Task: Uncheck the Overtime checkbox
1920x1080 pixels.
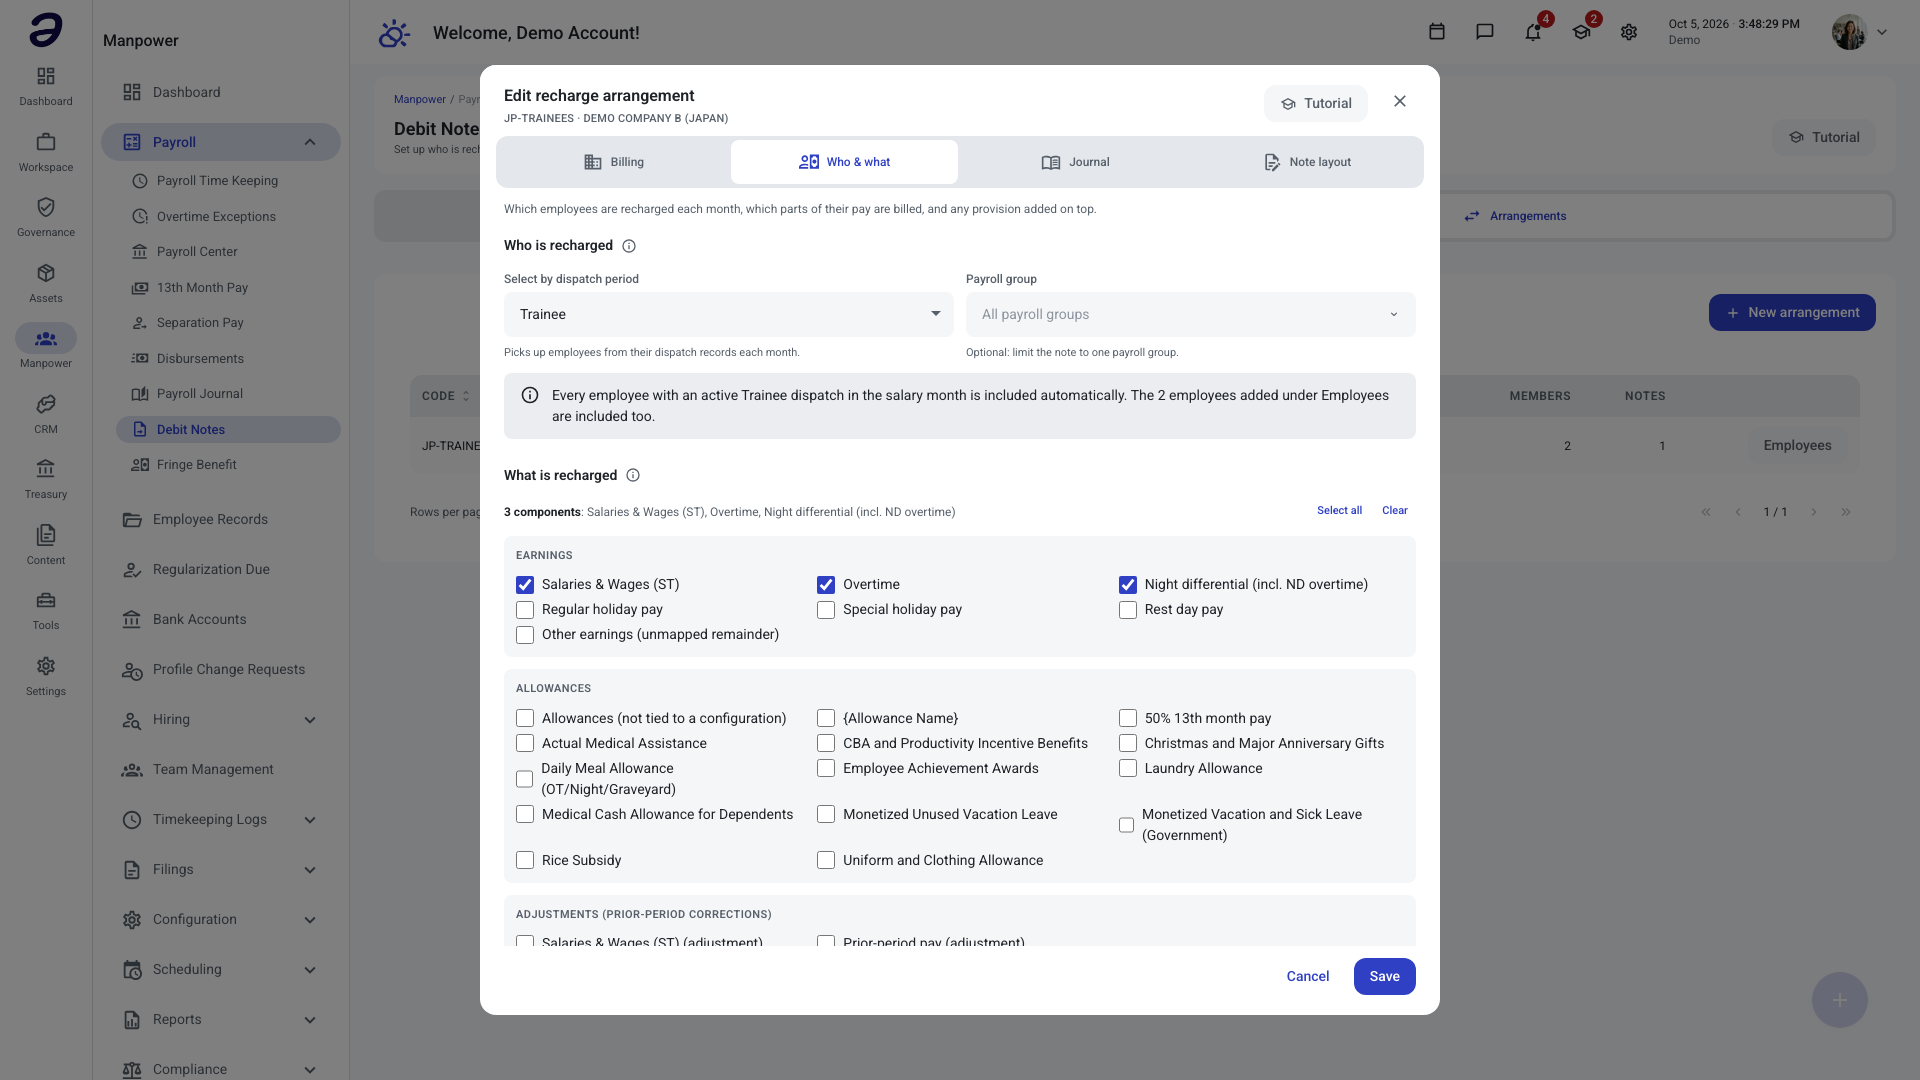Action: point(826,585)
